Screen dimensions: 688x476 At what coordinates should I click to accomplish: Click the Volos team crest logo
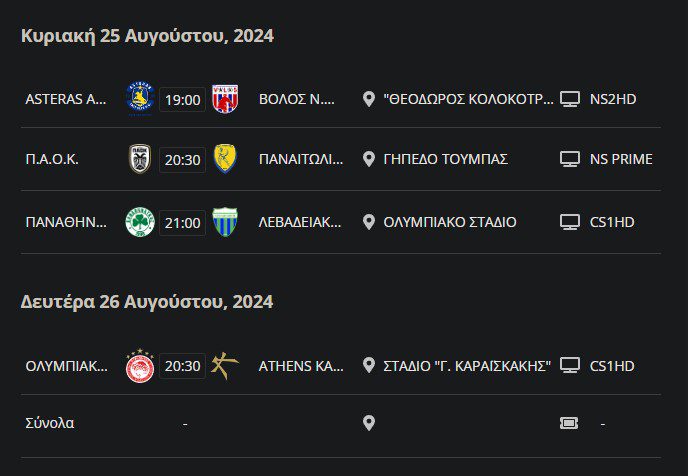coord(225,98)
